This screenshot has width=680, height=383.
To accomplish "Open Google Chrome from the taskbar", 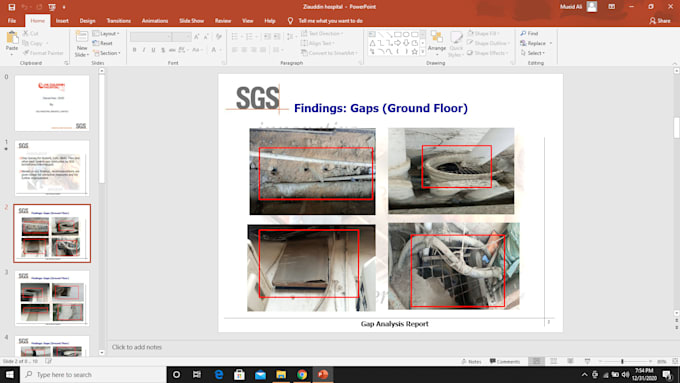I will pos(302,374).
